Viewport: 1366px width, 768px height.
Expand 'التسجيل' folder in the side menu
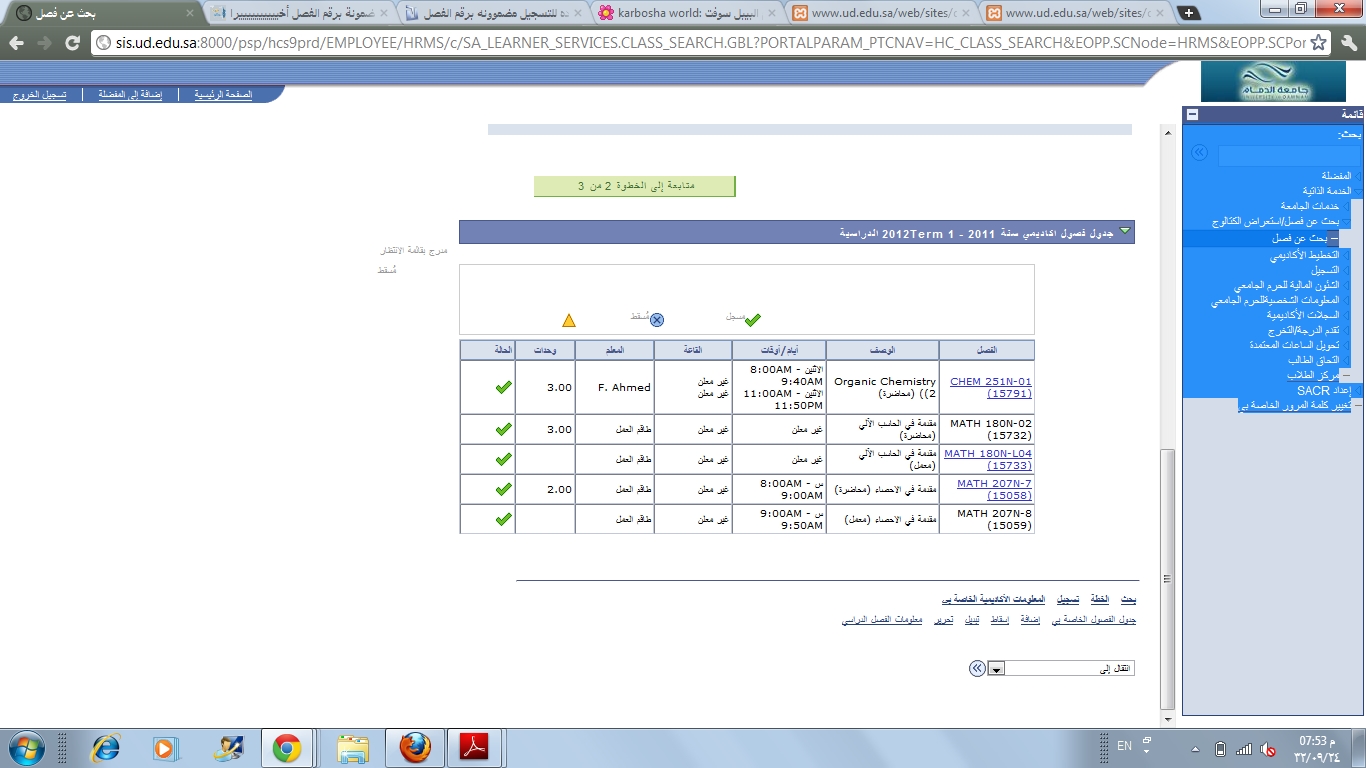1324,270
